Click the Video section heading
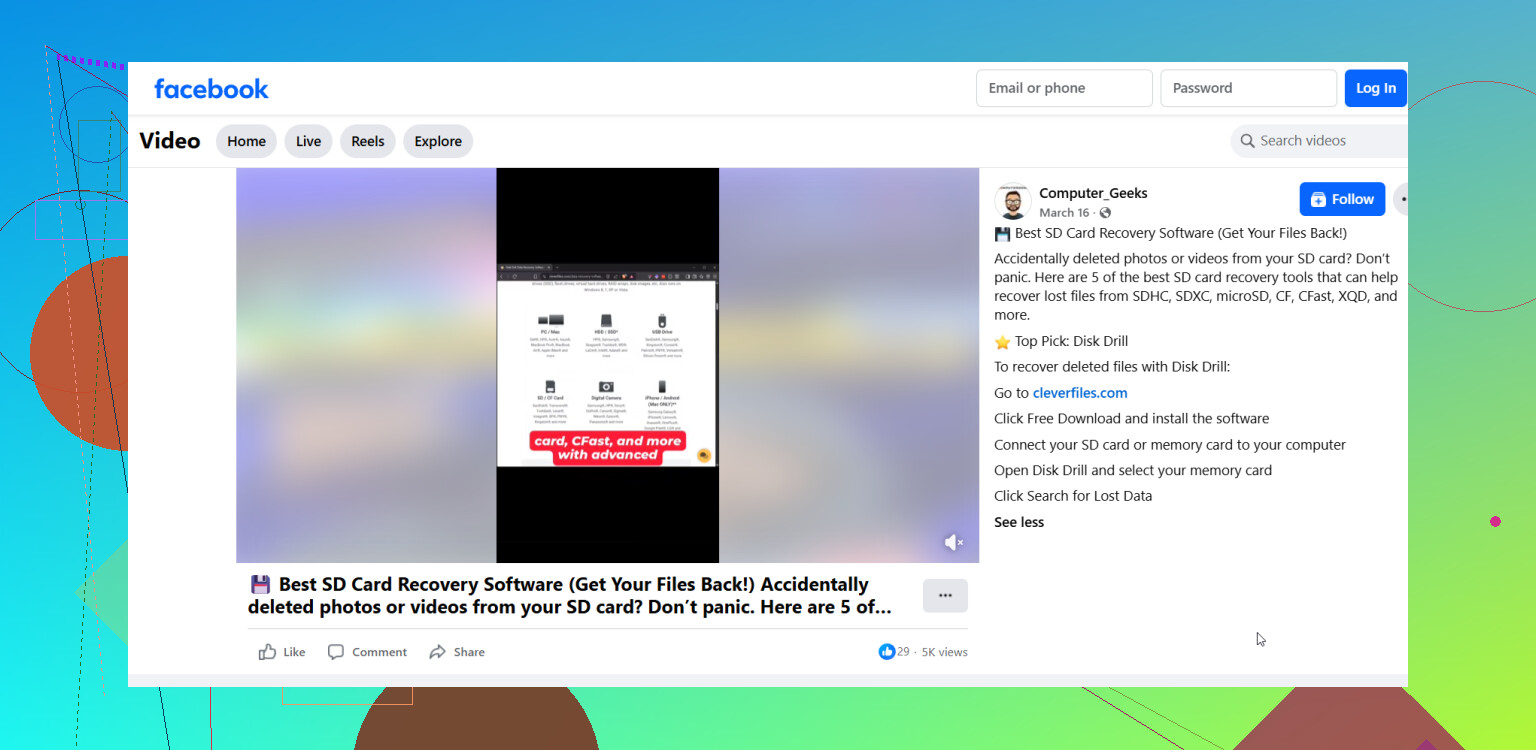This screenshot has width=1536, height=750. [170, 141]
